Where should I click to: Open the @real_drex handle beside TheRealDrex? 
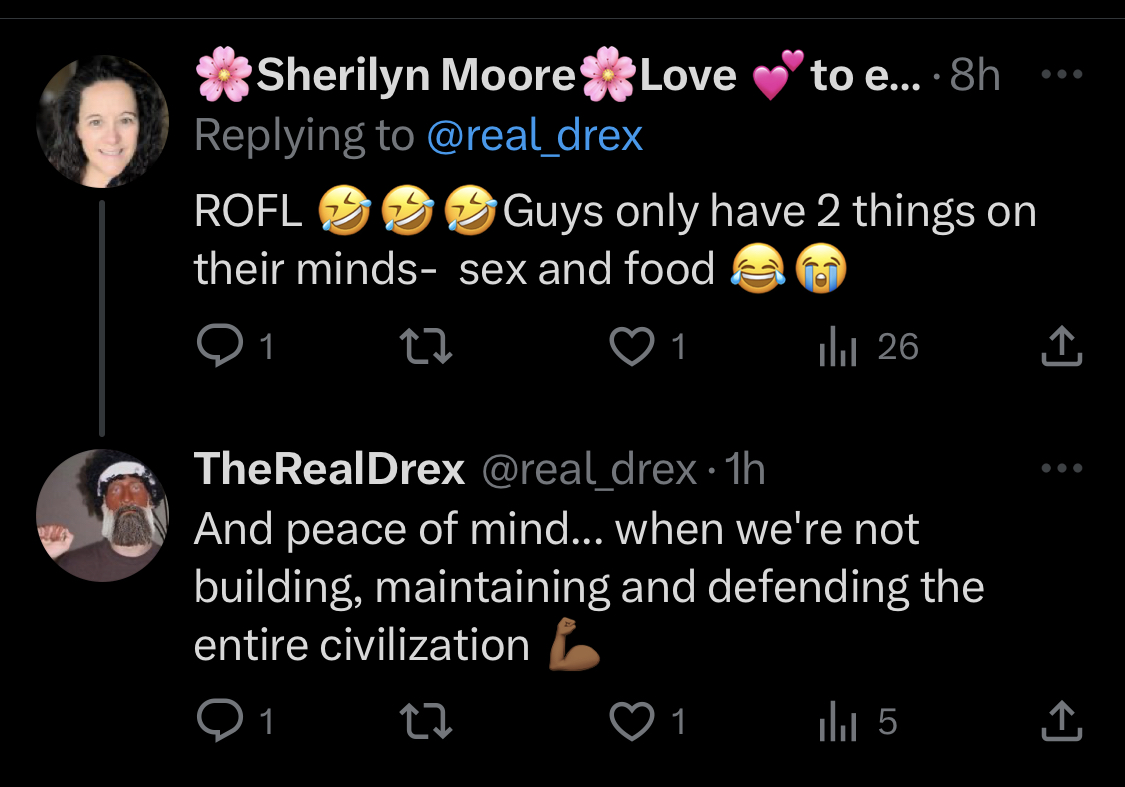coord(589,470)
